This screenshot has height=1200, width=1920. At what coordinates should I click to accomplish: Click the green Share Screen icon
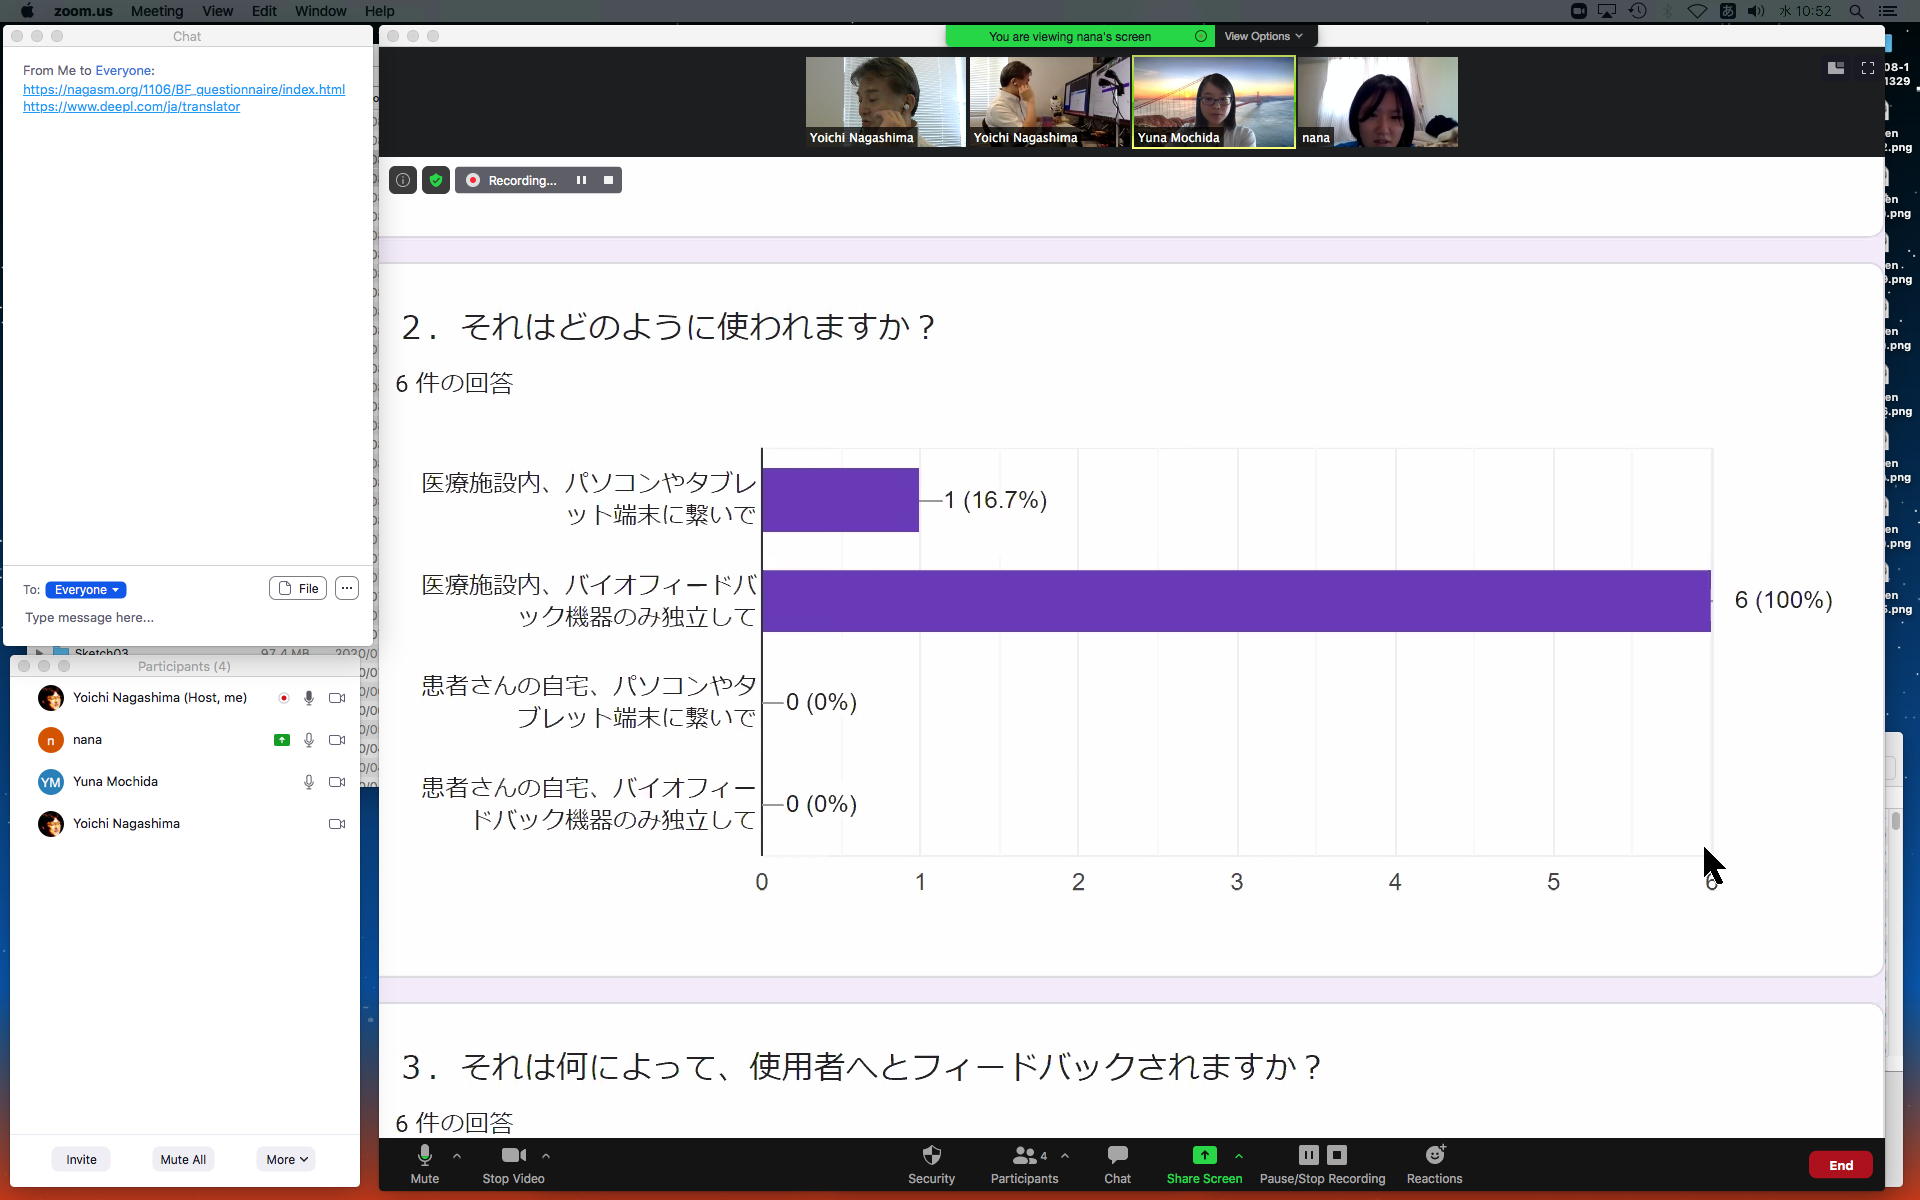click(1204, 1156)
